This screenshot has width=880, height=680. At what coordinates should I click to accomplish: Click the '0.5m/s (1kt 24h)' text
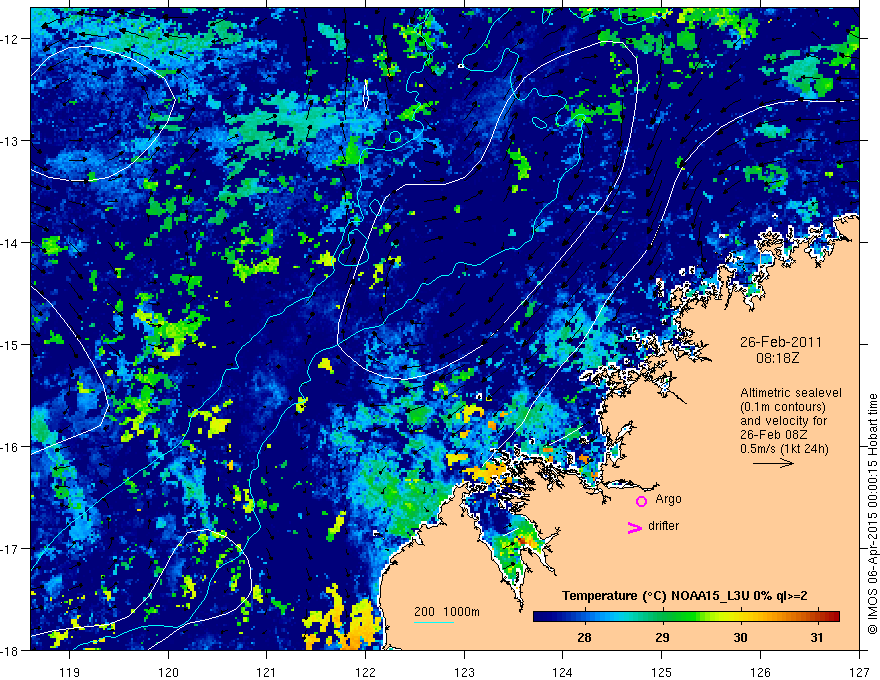(x=784, y=449)
